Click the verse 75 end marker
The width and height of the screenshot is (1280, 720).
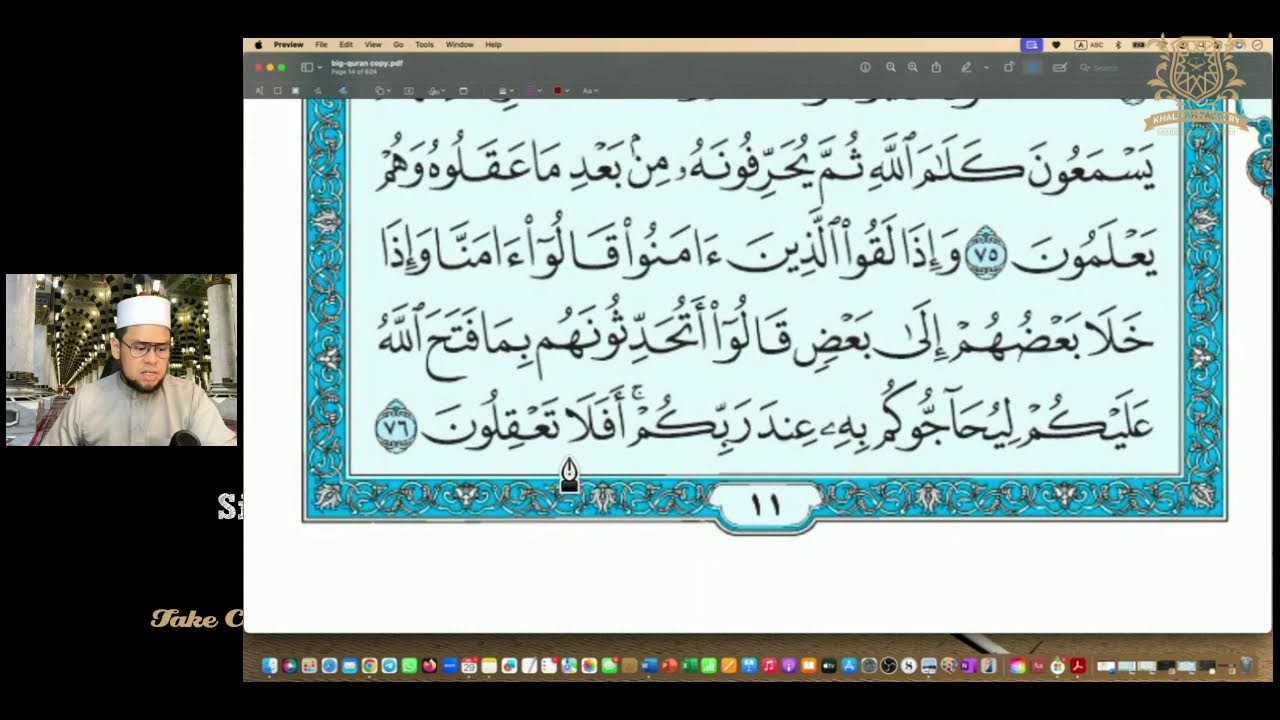tap(985, 251)
